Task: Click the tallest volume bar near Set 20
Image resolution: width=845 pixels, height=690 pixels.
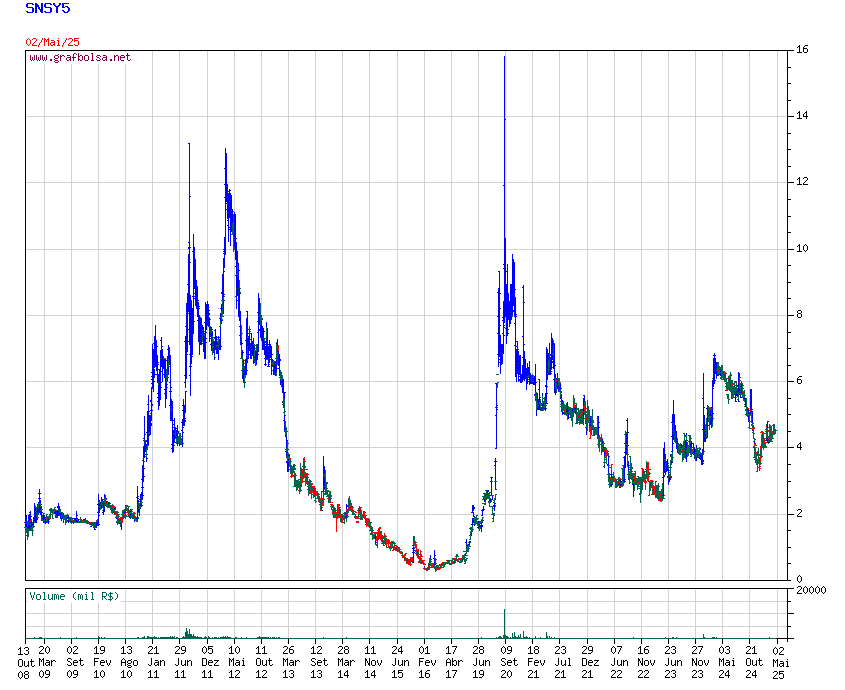Action: click(x=504, y=624)
